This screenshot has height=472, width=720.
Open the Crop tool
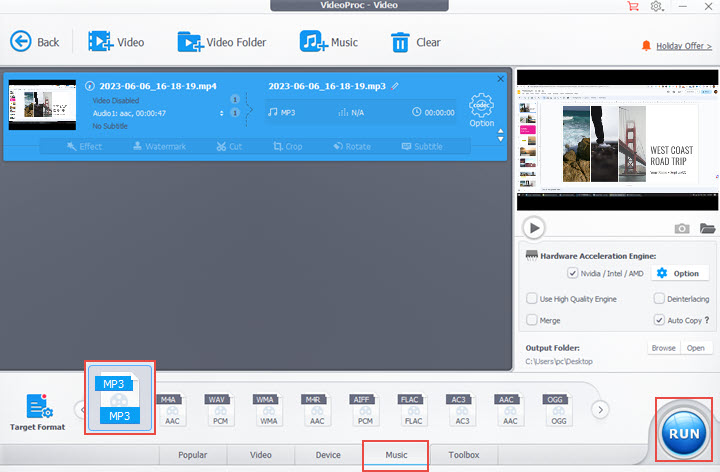click(287, 146)
